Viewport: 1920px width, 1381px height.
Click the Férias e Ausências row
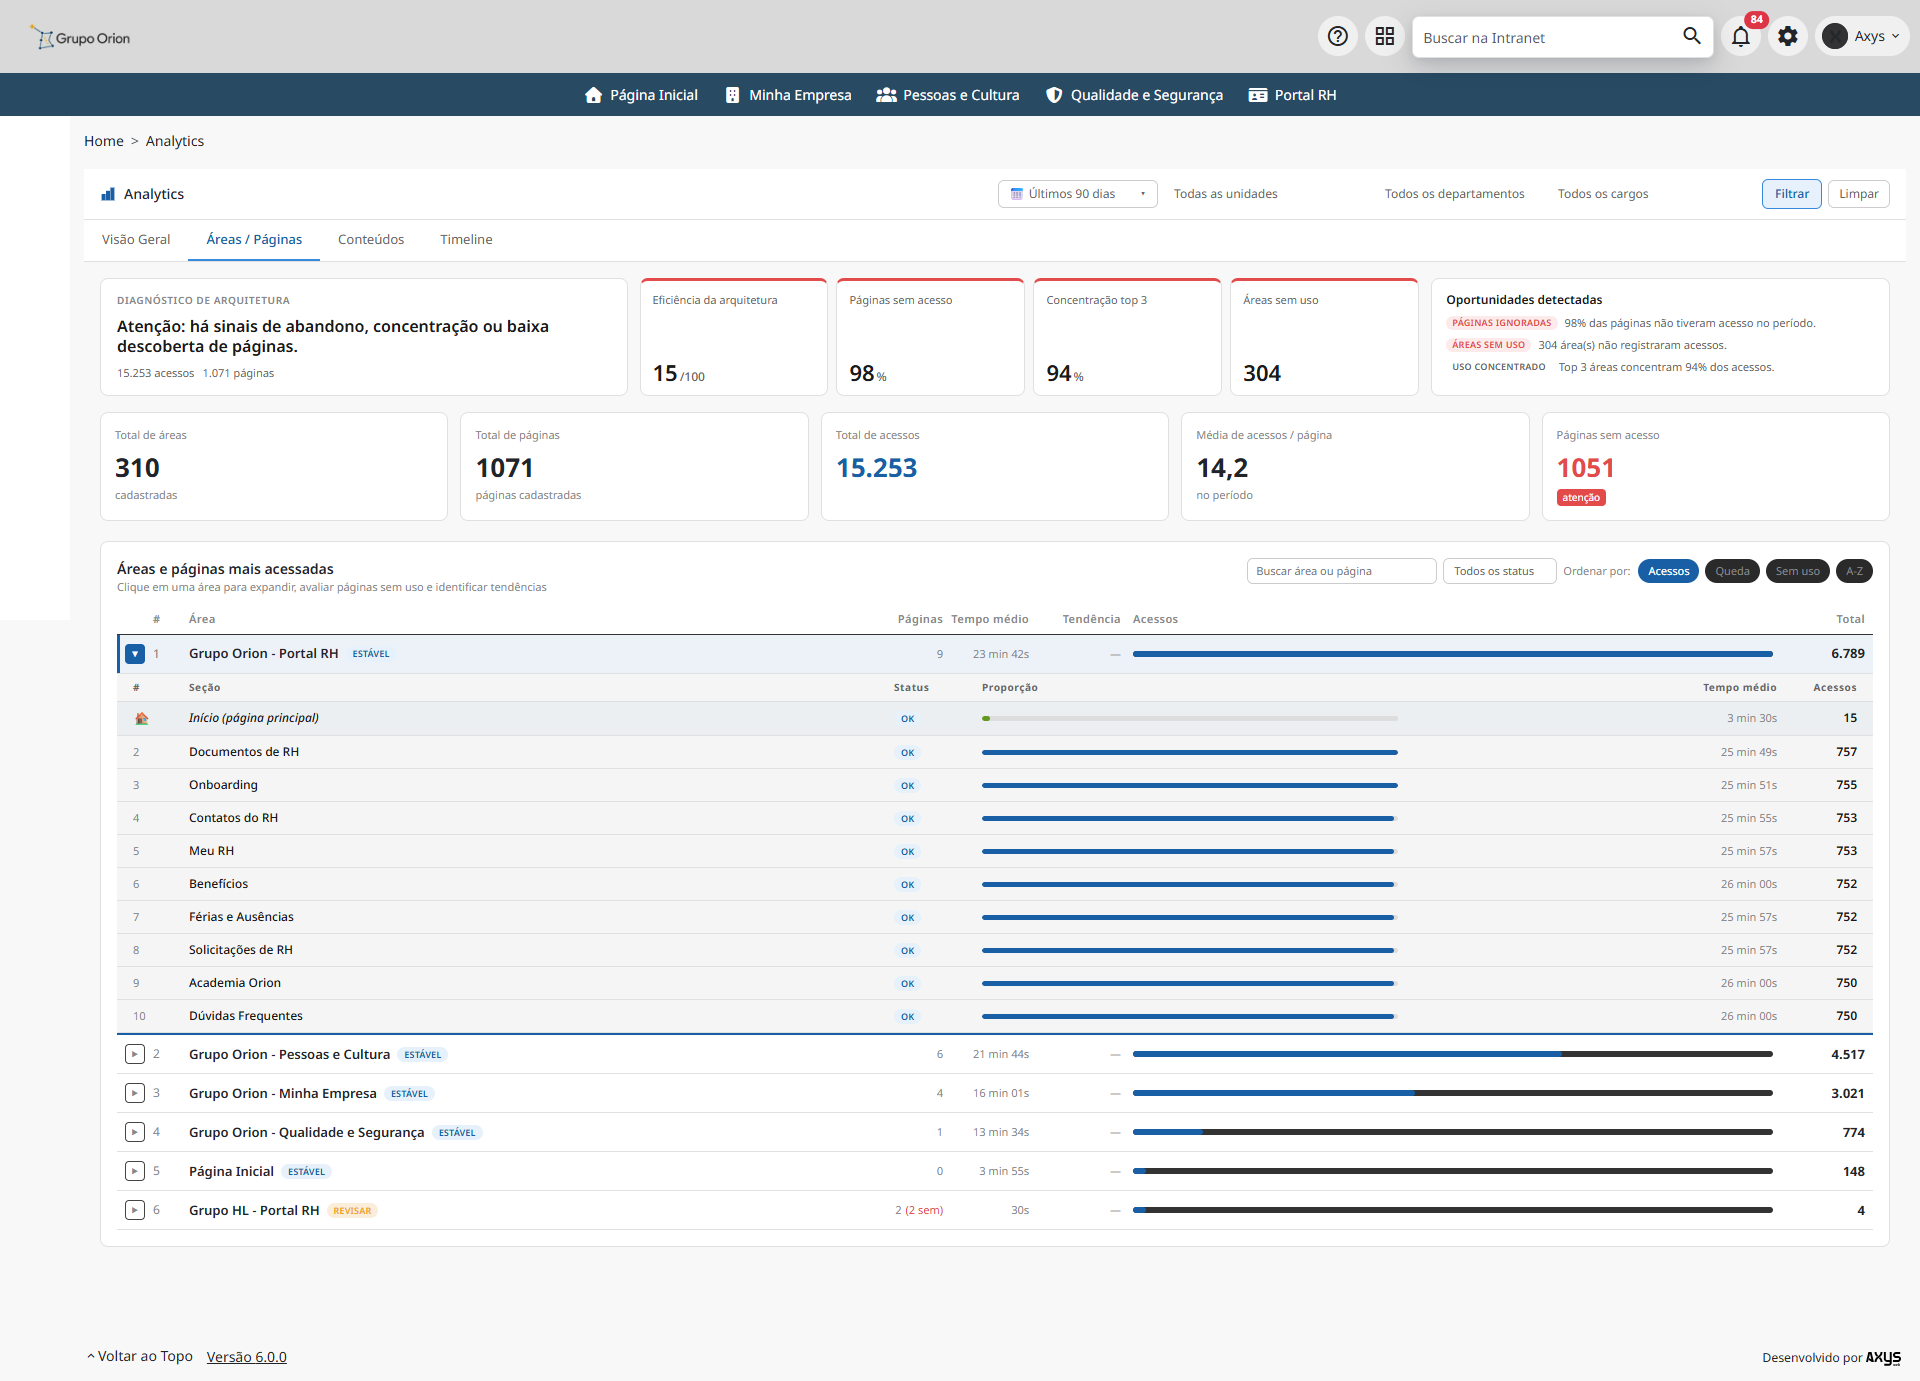(995, 917)
